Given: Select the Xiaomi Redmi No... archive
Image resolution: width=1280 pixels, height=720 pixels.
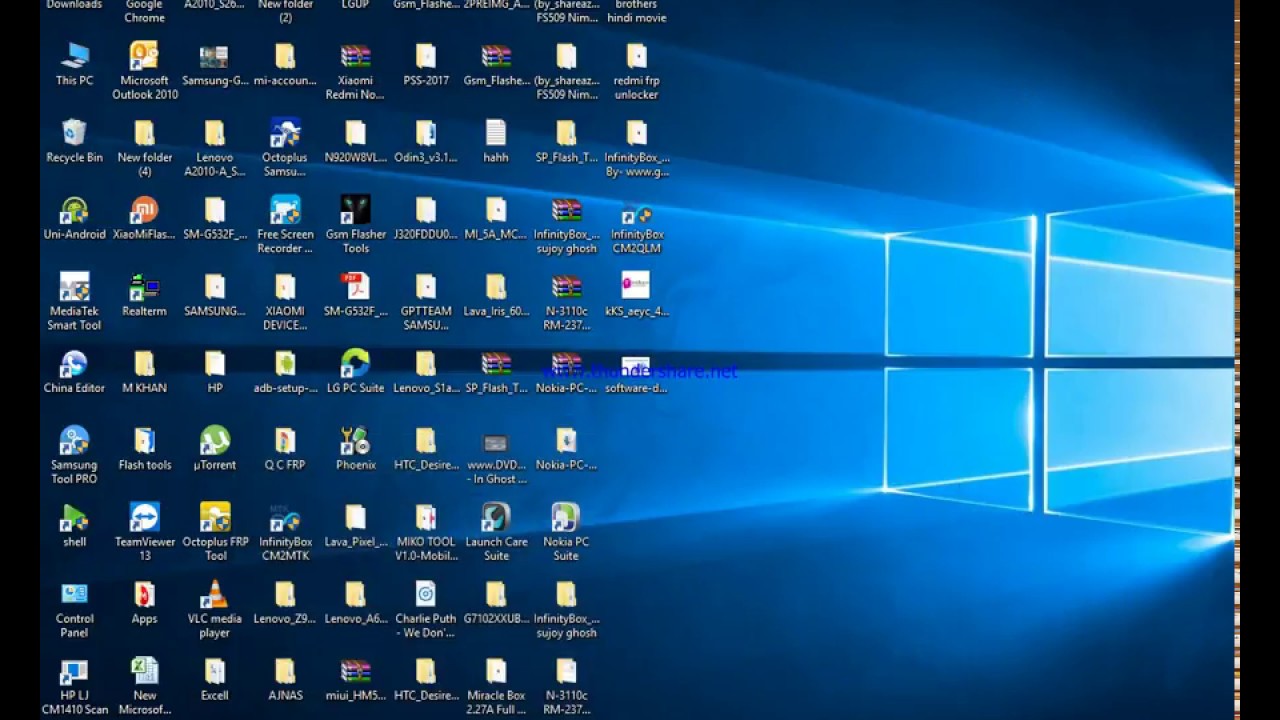Looking at the screenshot, I should click(355, 70).
